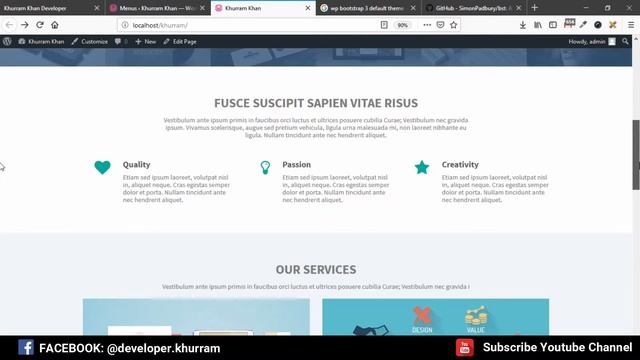Viewport: 640px width, 360px height.
Task: Open page actions three-dot menu
Action: click(427, 25)
